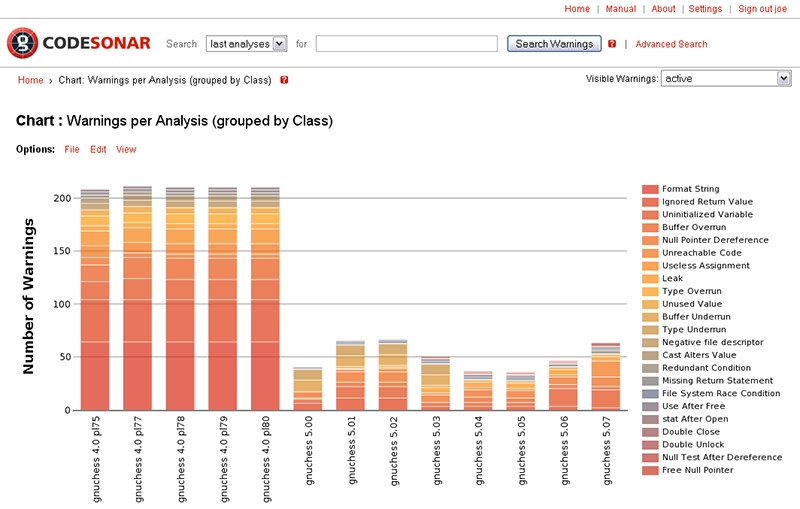This screenshot has height=509, width=800.
Task: Click the Format String legend swatch
Action: click(x=650, y=189)
